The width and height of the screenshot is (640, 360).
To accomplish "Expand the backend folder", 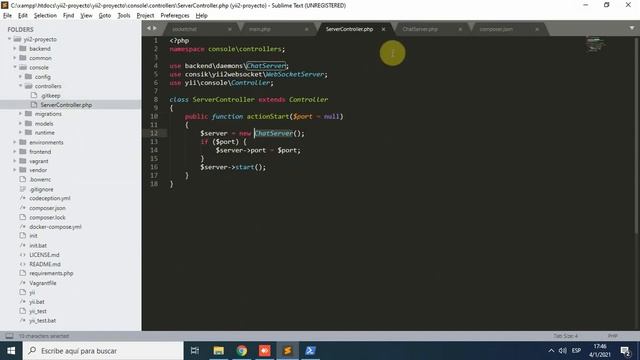I will point(15,49).
